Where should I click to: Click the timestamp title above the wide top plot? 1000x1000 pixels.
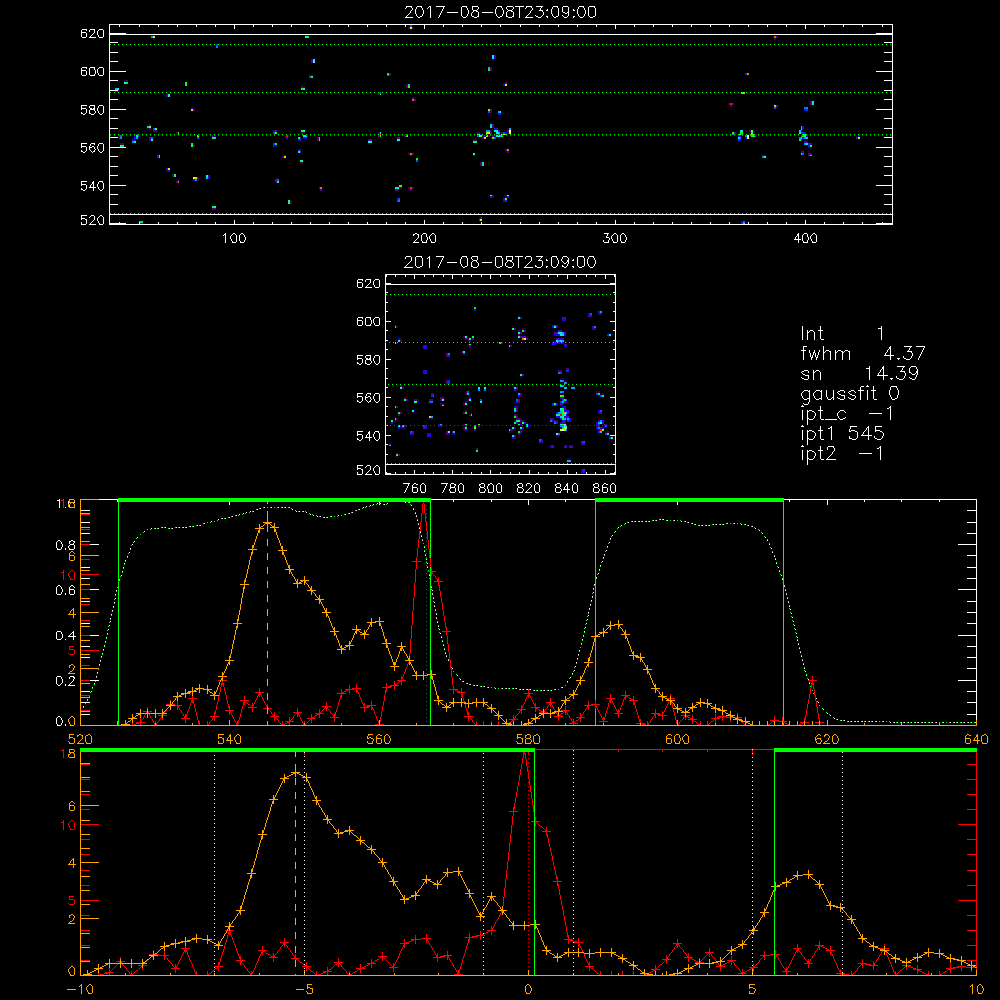point(500,12)
